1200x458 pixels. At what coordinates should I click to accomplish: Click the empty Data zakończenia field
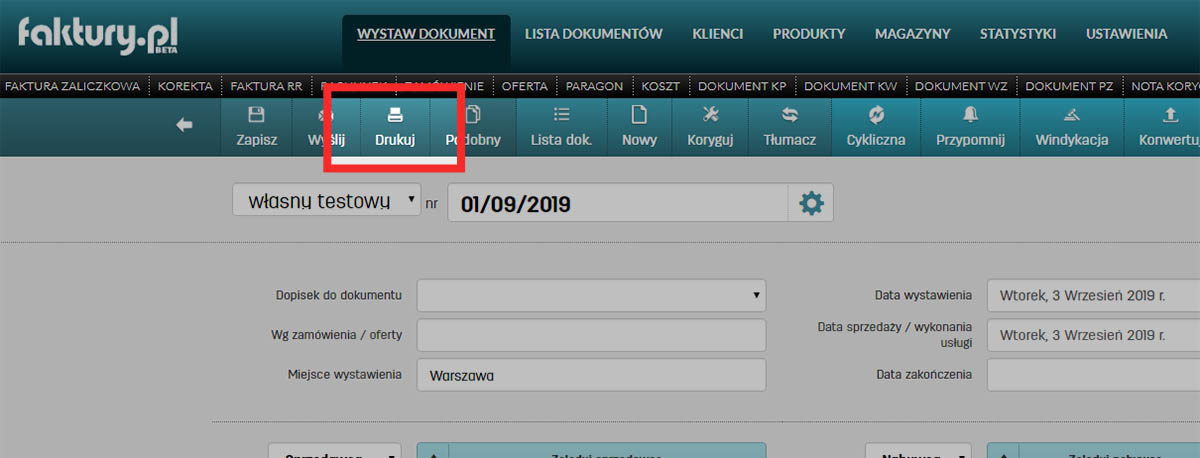point(1093,375)
